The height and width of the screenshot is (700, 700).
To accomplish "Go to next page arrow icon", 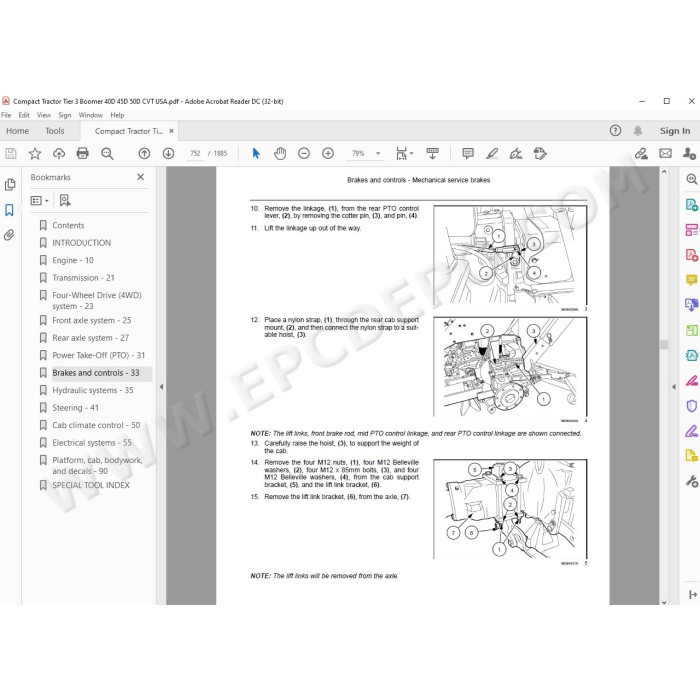I will [168, 154].
